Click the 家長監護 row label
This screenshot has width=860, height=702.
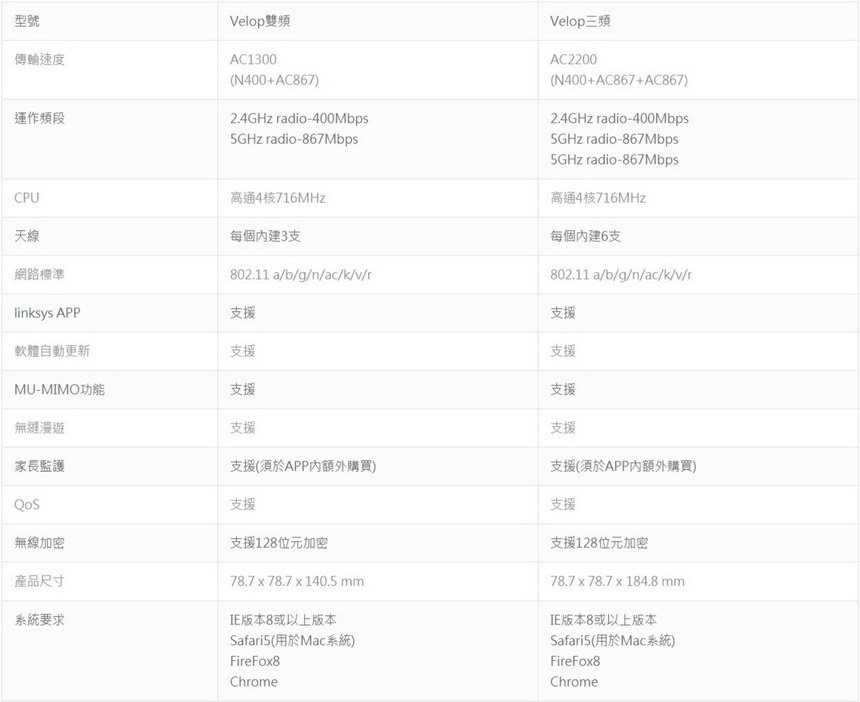pos(39,466)
